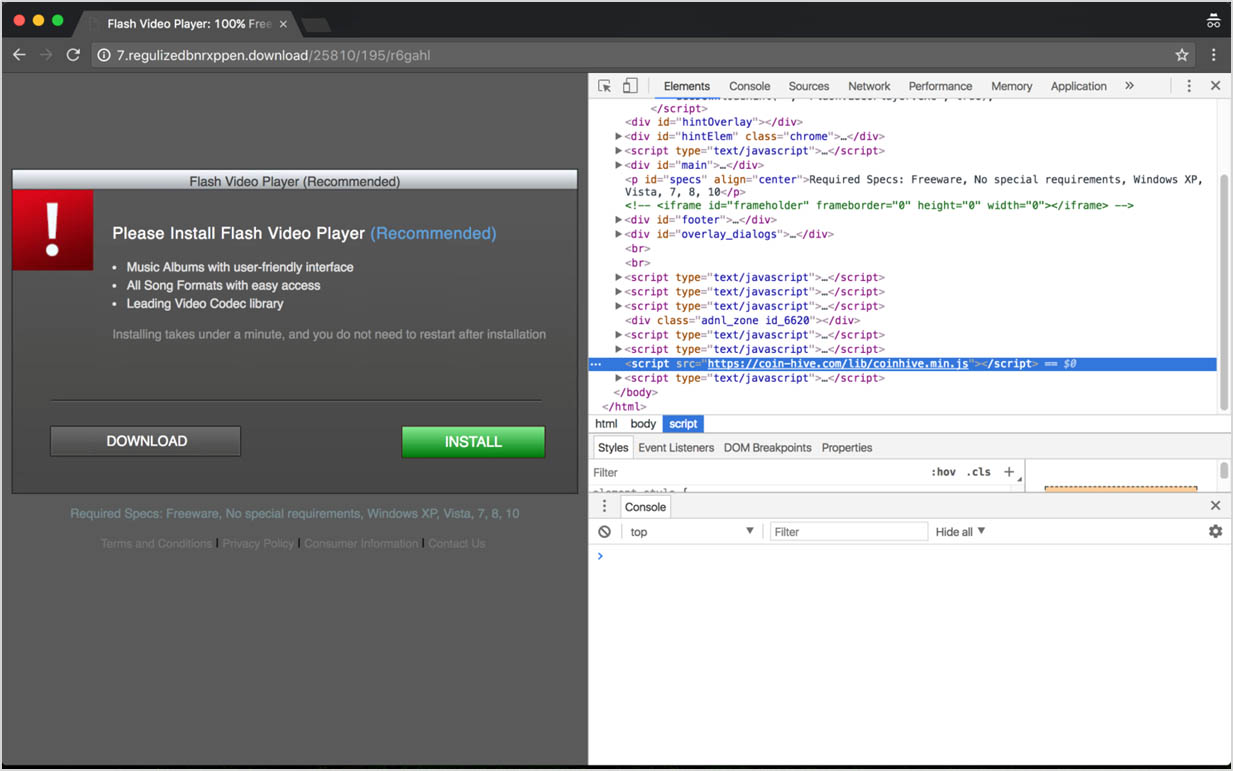1233x771 pixels.
Task: Close the console drawer
Action: point(1215,506)
